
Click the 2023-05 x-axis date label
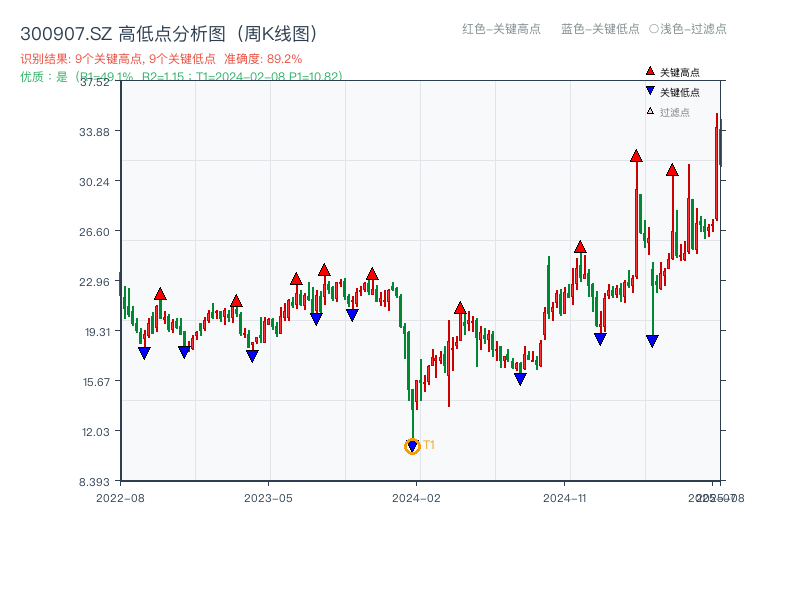[268, 498]
